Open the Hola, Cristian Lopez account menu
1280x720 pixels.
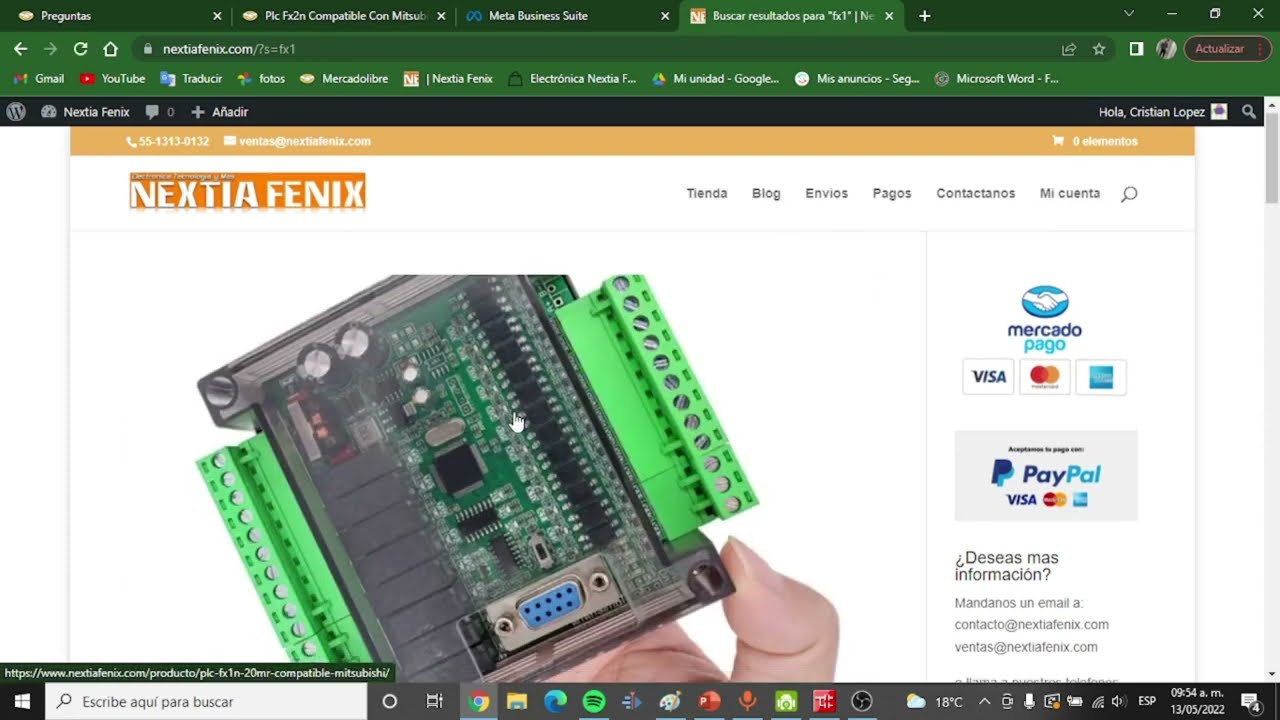[x=1163, y=112]
